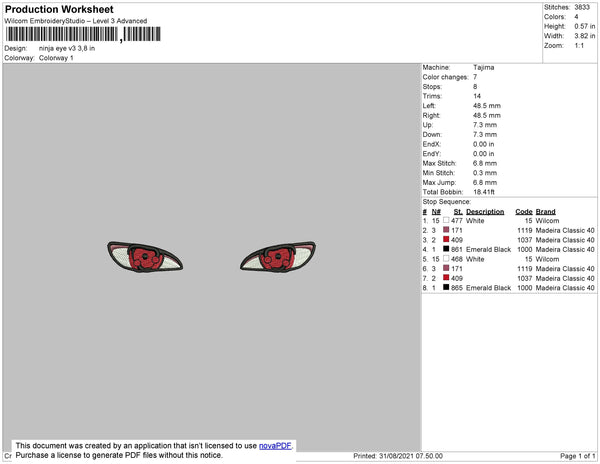Click the 'Stops:' label in machine info

(x=432, y=86)
